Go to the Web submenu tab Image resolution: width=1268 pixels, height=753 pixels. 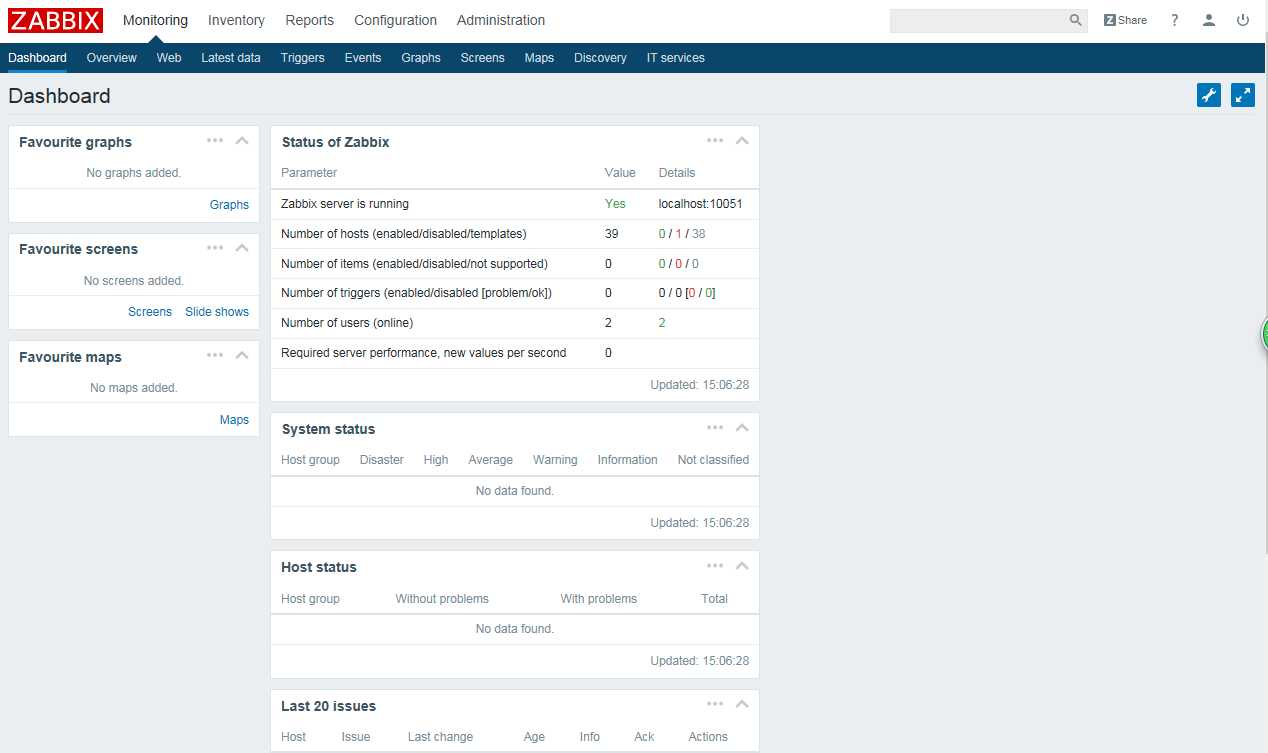169,58
